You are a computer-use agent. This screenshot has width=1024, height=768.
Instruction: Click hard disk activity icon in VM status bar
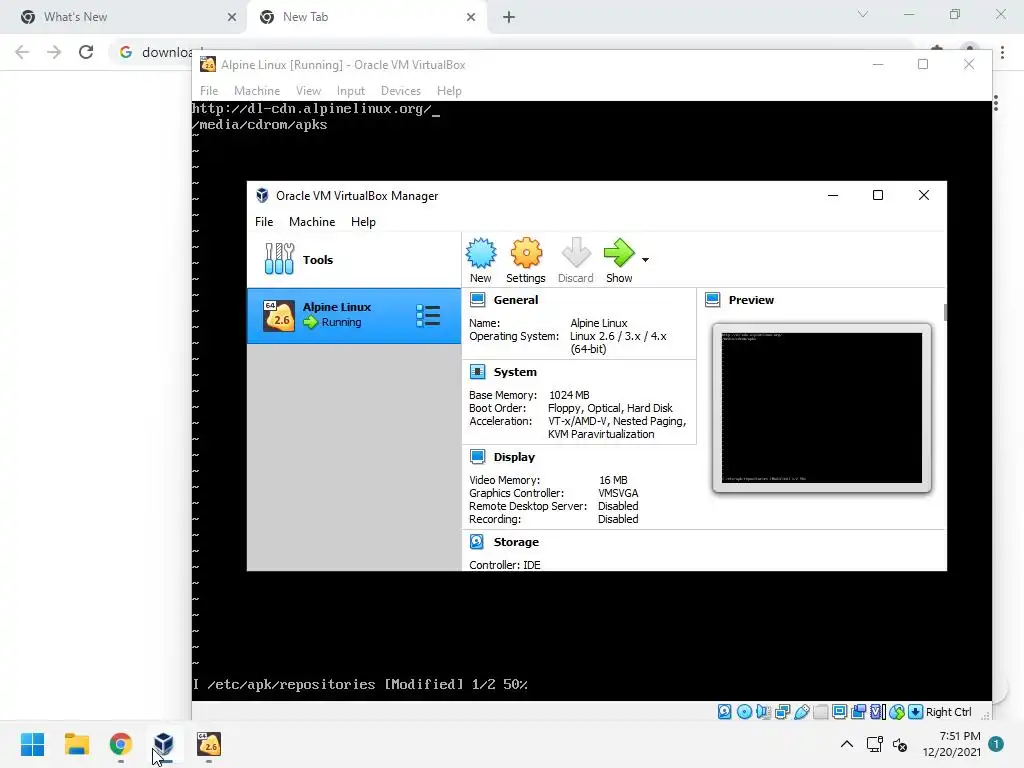click(x=724, y=712)
